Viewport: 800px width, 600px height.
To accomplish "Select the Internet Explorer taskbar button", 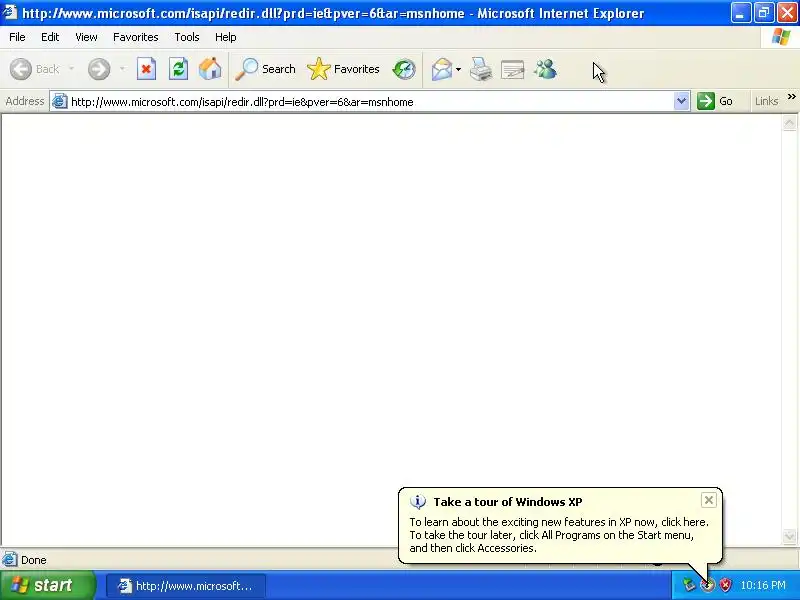I will pos(186,586).
